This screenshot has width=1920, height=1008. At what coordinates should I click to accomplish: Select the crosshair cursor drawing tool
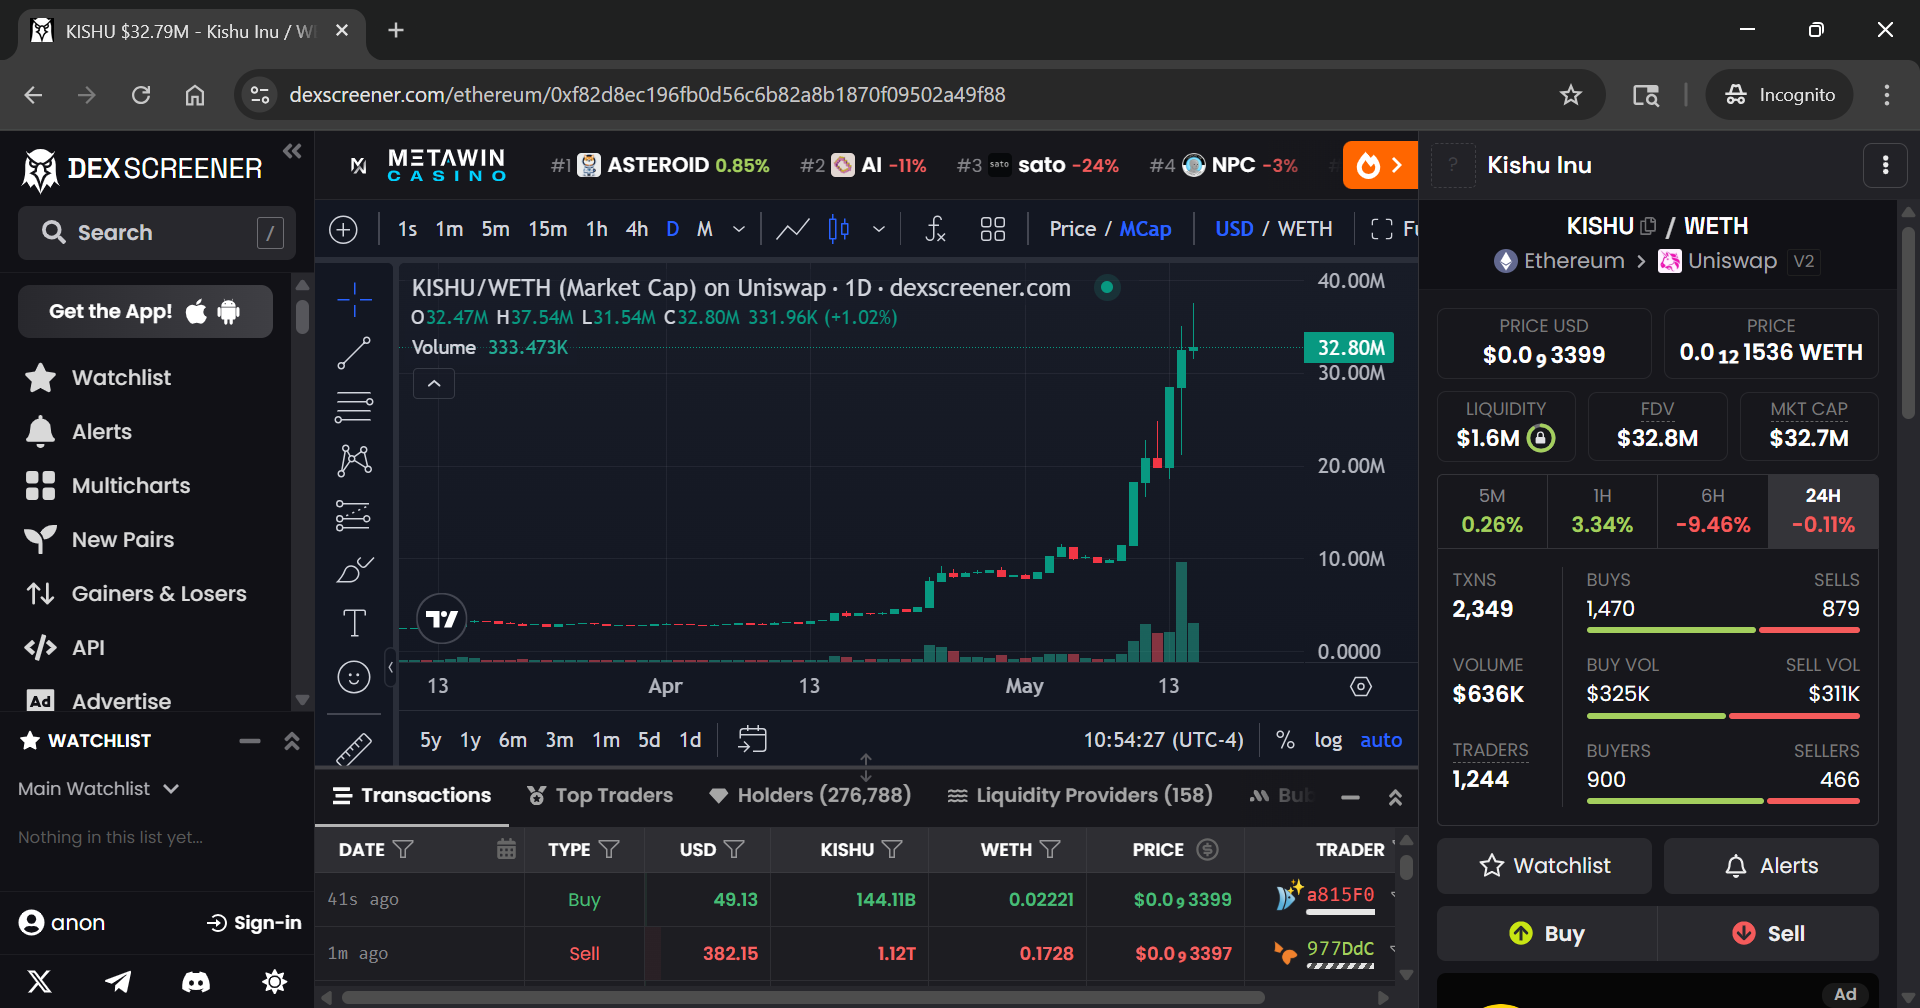[354, 298]
